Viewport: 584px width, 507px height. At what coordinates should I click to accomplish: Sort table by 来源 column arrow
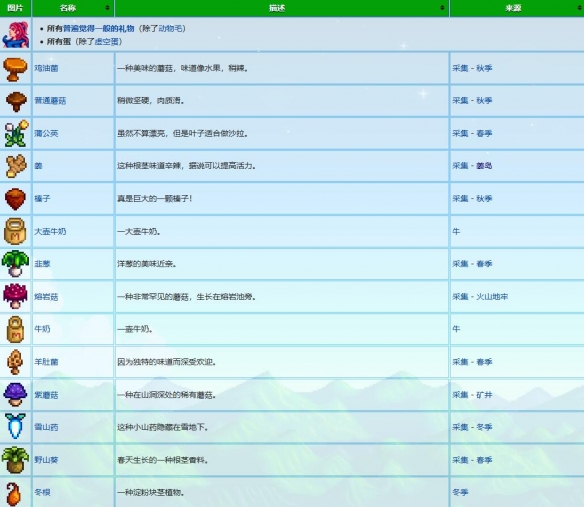[x=580, y=8]
